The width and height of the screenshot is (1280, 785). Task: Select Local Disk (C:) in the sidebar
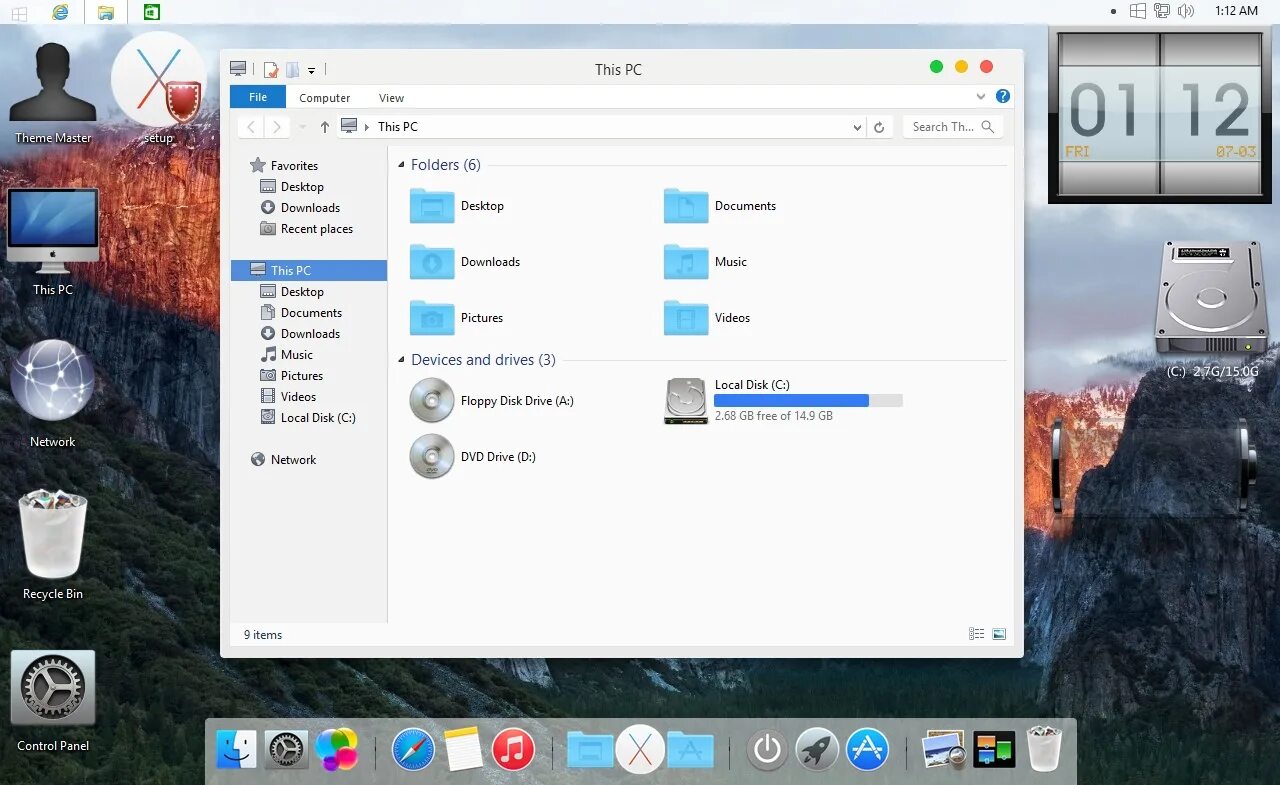308,418
